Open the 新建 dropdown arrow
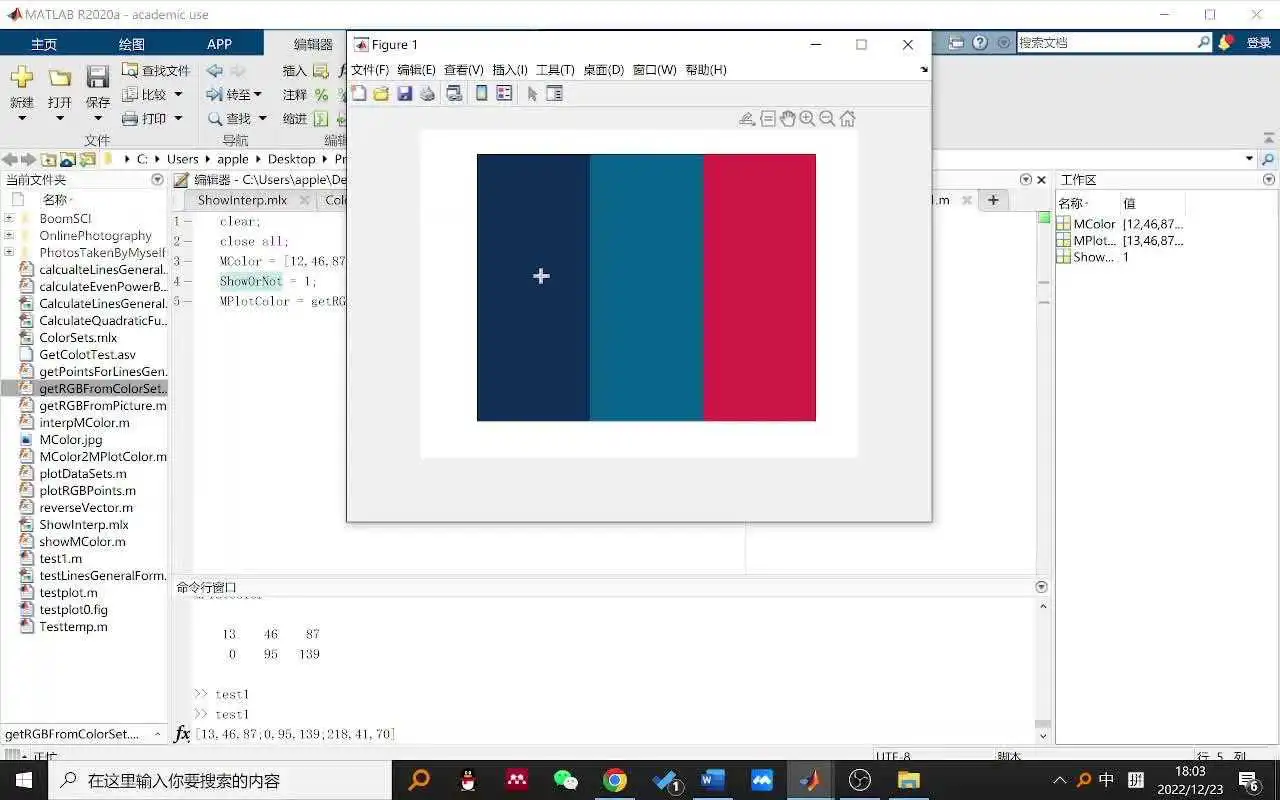The height and width of the screenshot is (800, 1280). click(x=22, y=119)
